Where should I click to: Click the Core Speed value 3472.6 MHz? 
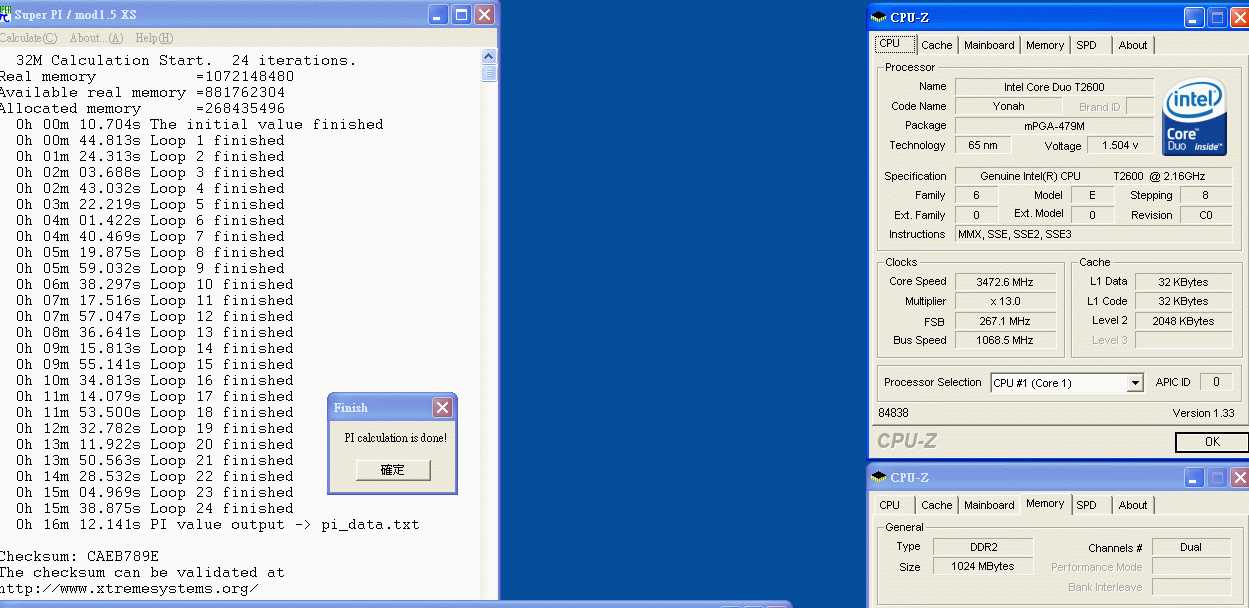(x=1006, y=282)
